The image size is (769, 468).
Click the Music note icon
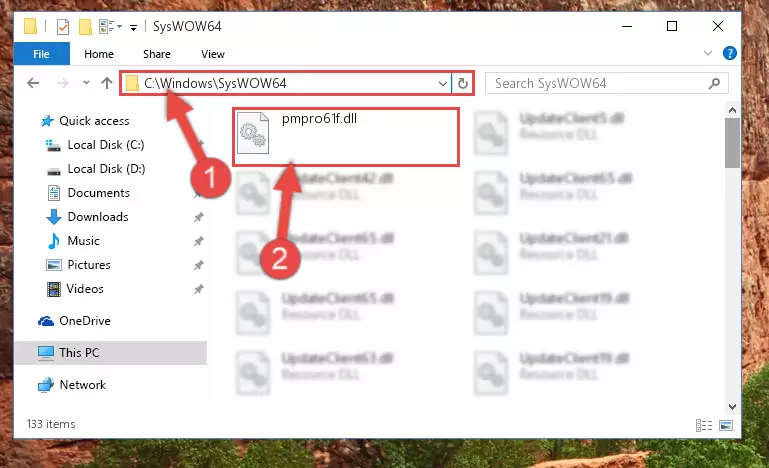click(53, 241)
